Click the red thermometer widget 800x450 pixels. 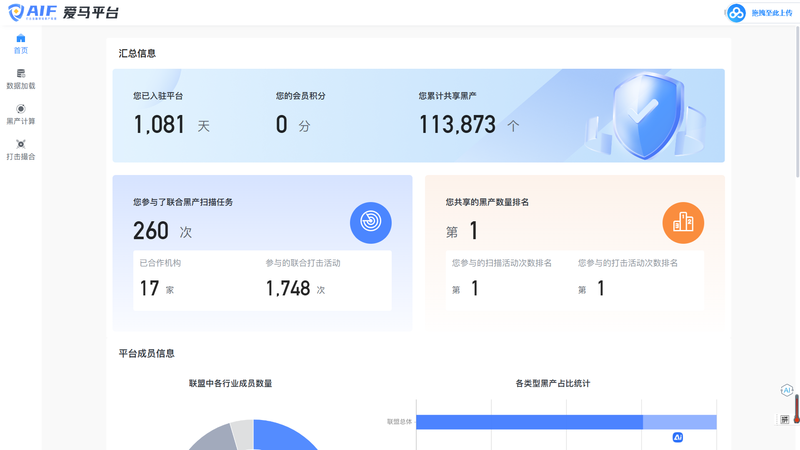point(796,409)
